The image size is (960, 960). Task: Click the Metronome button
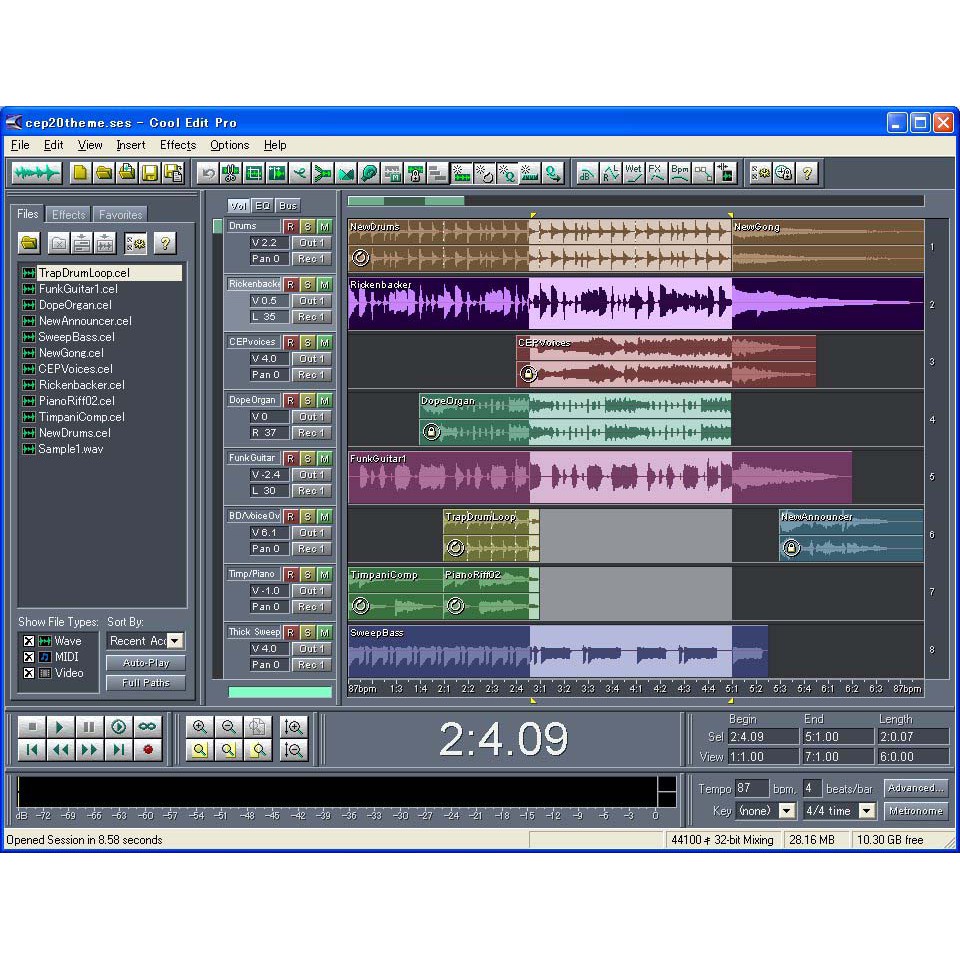pos(916,811)
